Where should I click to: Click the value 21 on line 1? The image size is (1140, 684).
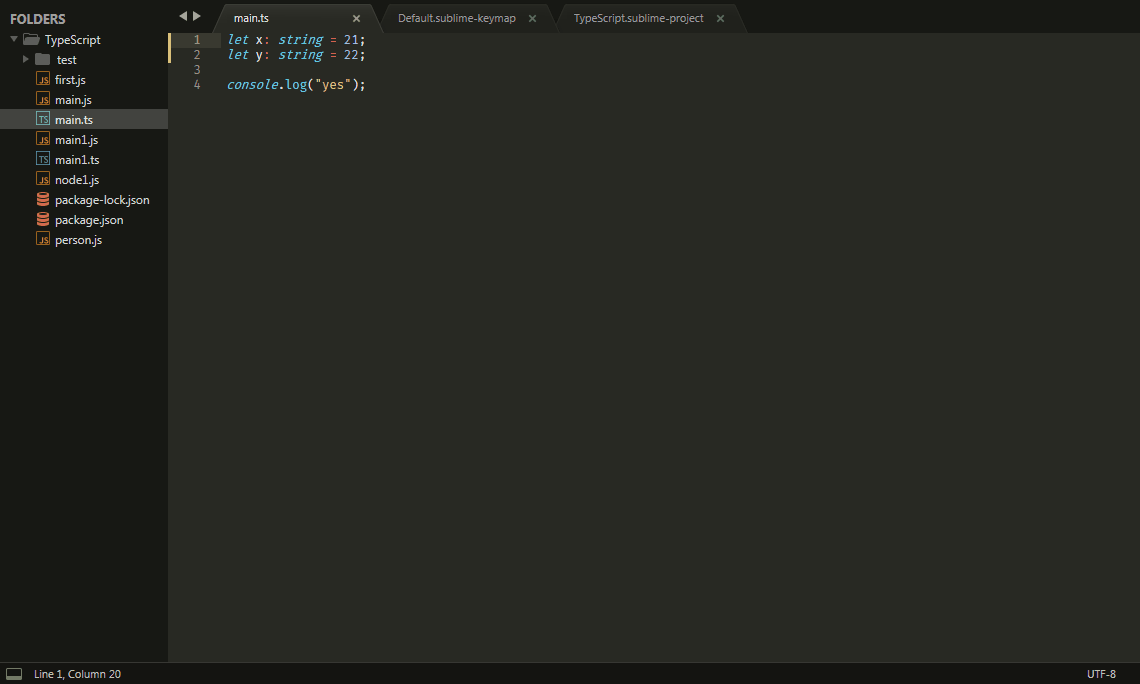coord(351,40)
